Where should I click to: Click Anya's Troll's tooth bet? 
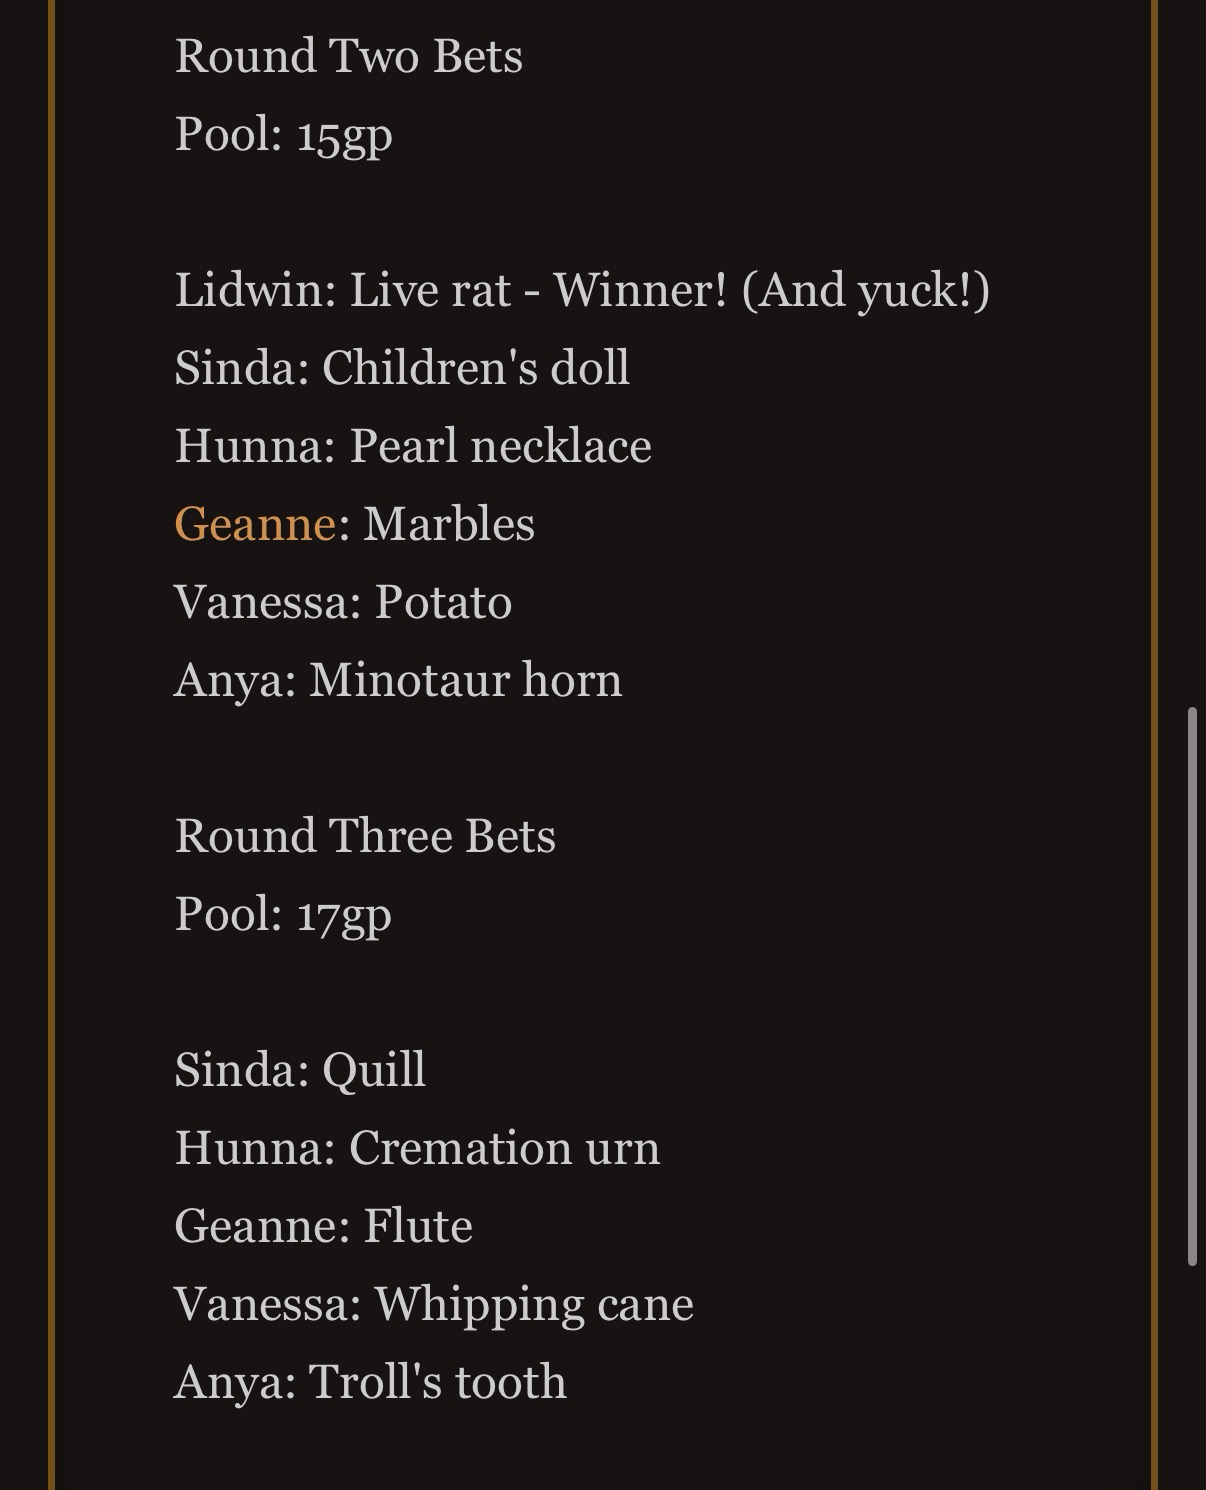(370, 1382)
